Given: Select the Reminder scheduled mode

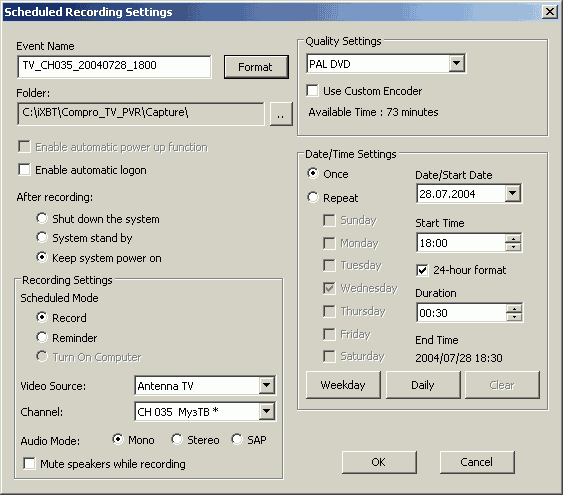Looking at the screenshot, I should click(42, 337).
